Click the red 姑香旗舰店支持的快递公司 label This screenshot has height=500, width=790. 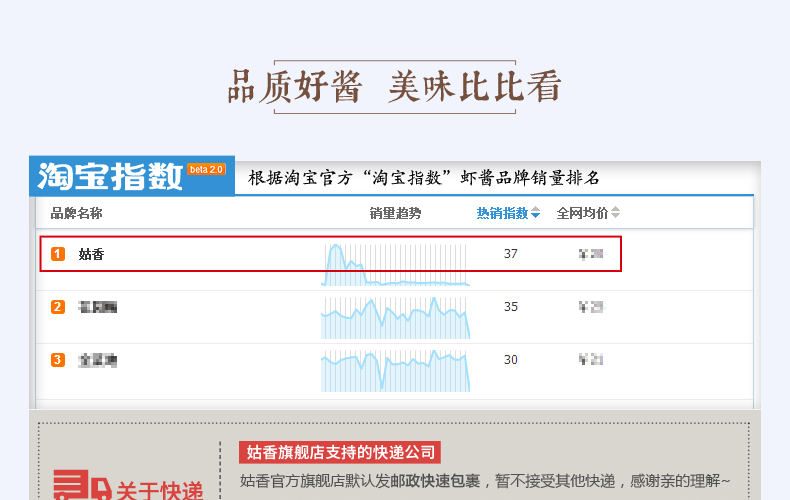click(x=340, y=452)
